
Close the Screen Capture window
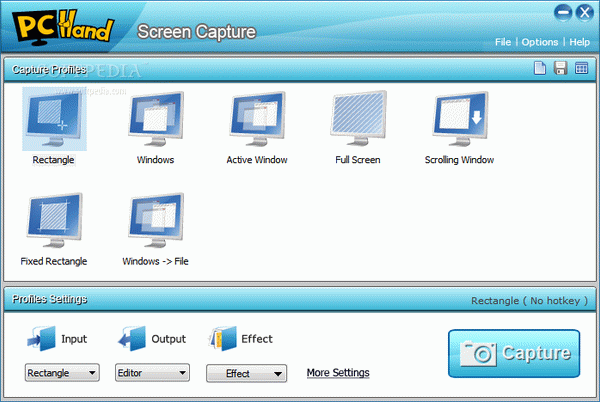pos(585,13)
